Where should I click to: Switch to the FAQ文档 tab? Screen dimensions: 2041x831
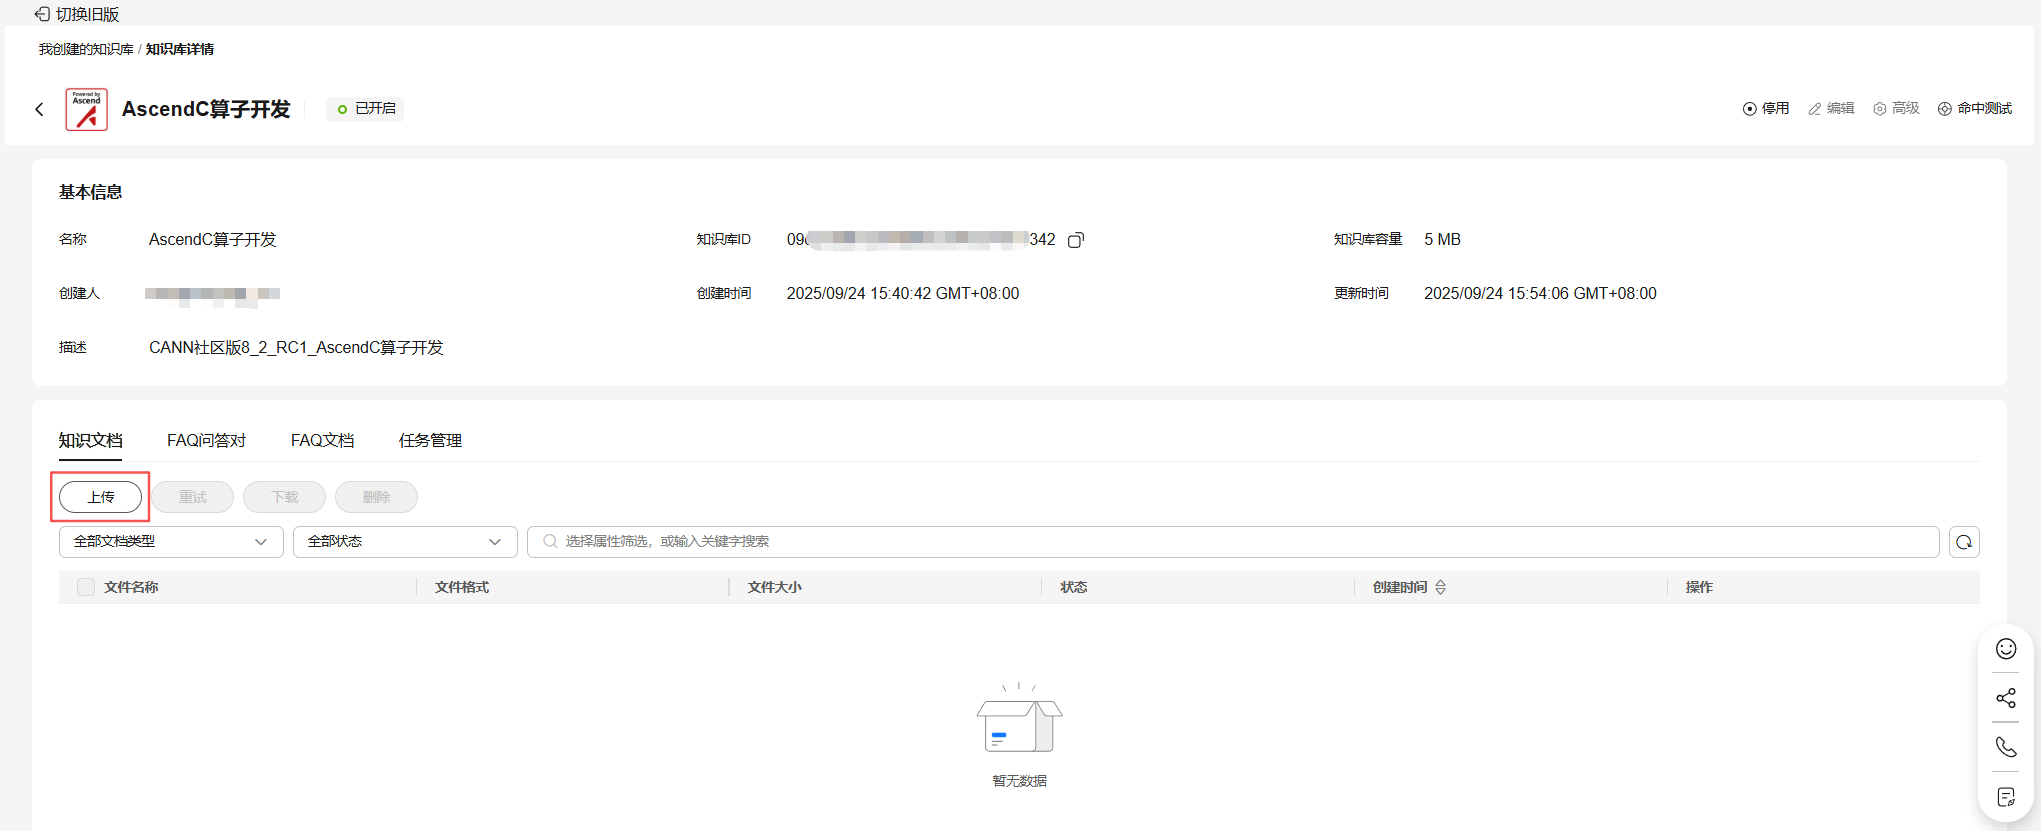323,440
